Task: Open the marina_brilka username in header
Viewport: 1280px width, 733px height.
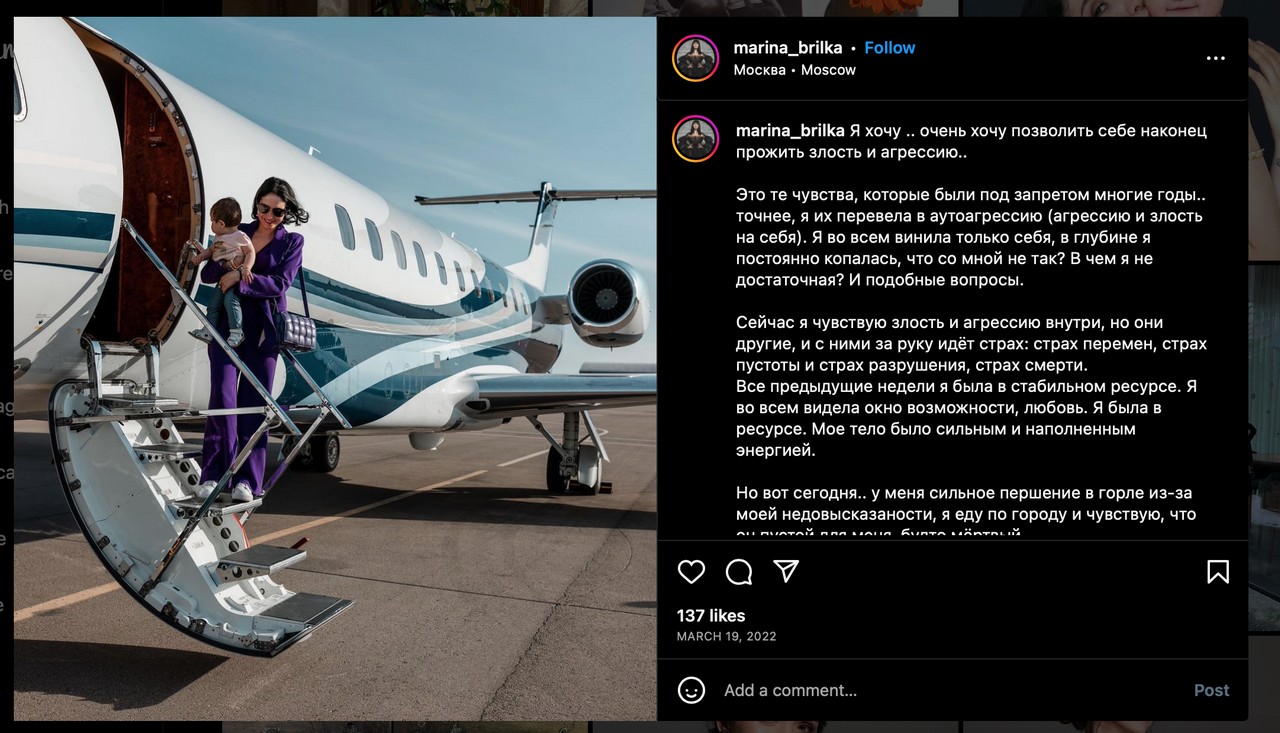Action: click(788, 47)
